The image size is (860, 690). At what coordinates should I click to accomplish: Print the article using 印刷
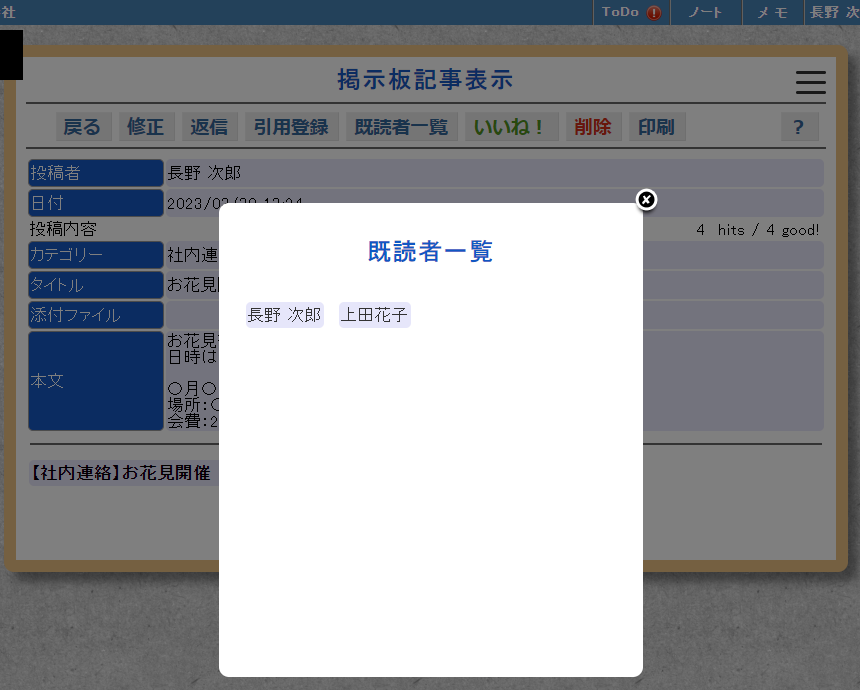[x=656, y=127]
